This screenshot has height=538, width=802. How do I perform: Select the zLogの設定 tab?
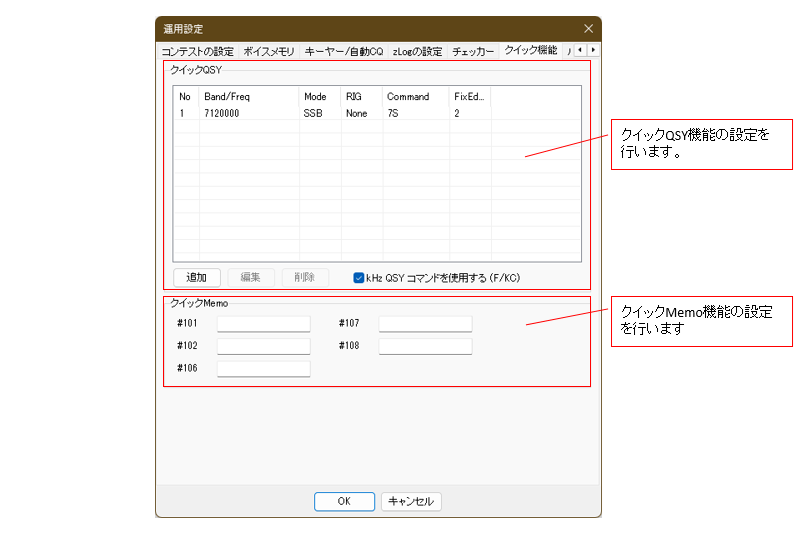[x=417, y=52]
